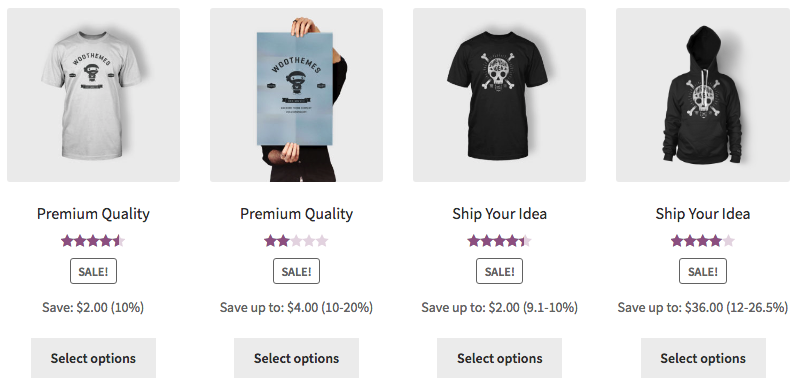
Task: Open the black skull t-shirt product image
Action: pyautogui.click(x=499, y=95)
